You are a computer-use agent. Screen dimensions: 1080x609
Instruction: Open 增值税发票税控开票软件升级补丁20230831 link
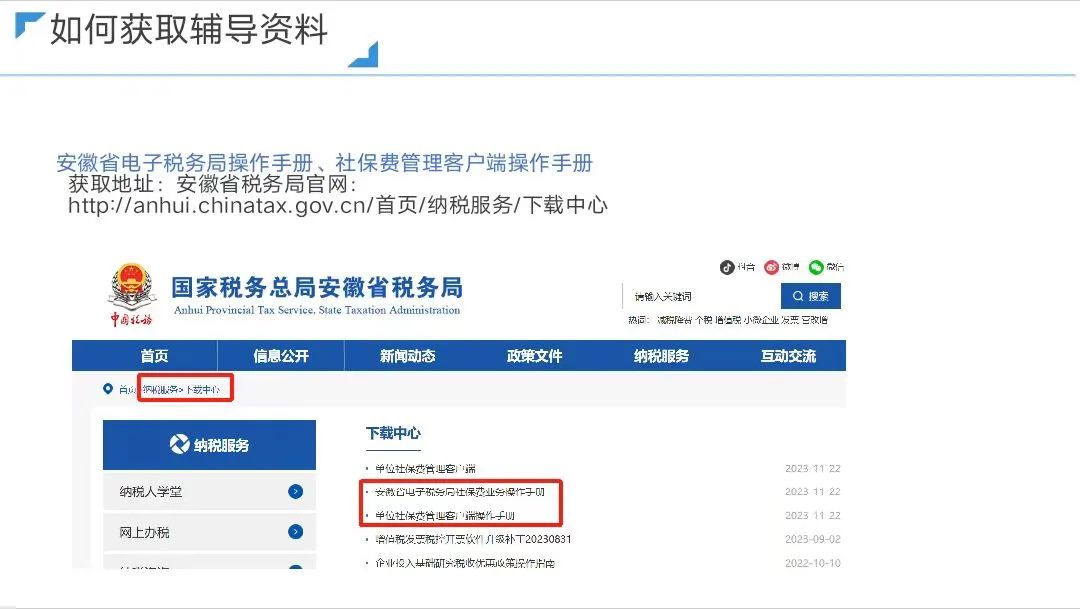[472, 539]
